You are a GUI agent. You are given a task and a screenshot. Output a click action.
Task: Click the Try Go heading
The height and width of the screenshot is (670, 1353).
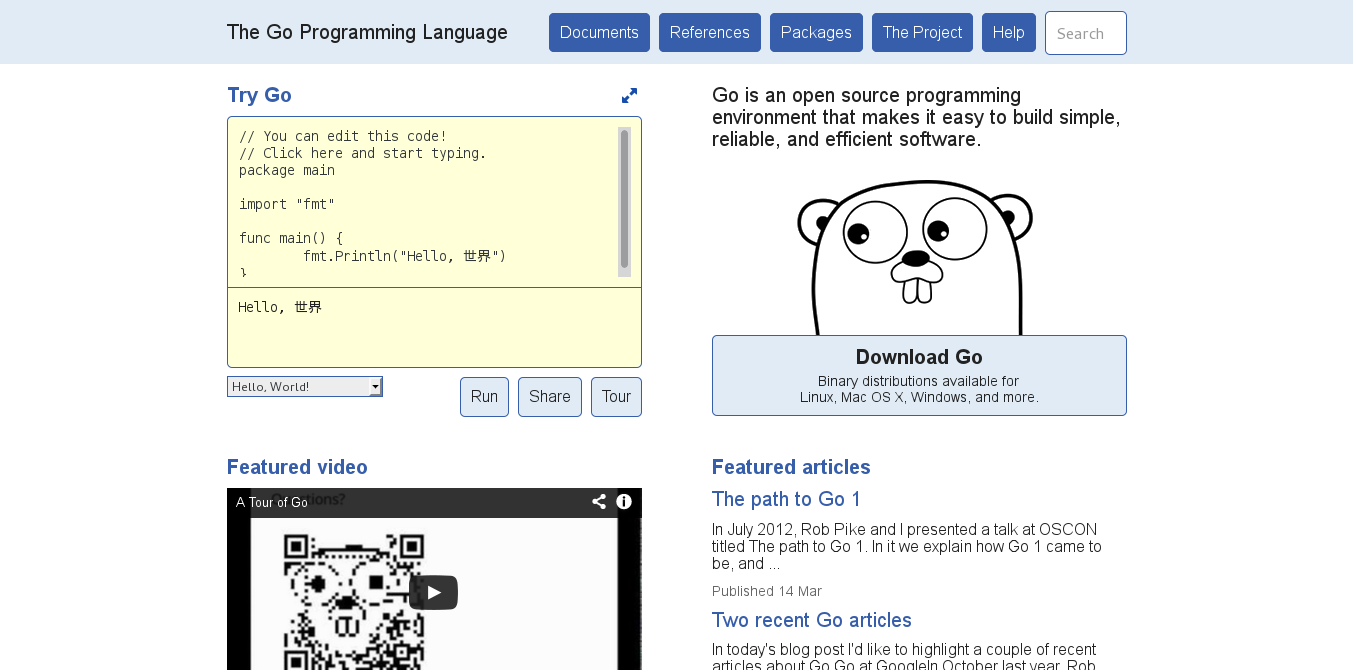(x=259, y=95)
